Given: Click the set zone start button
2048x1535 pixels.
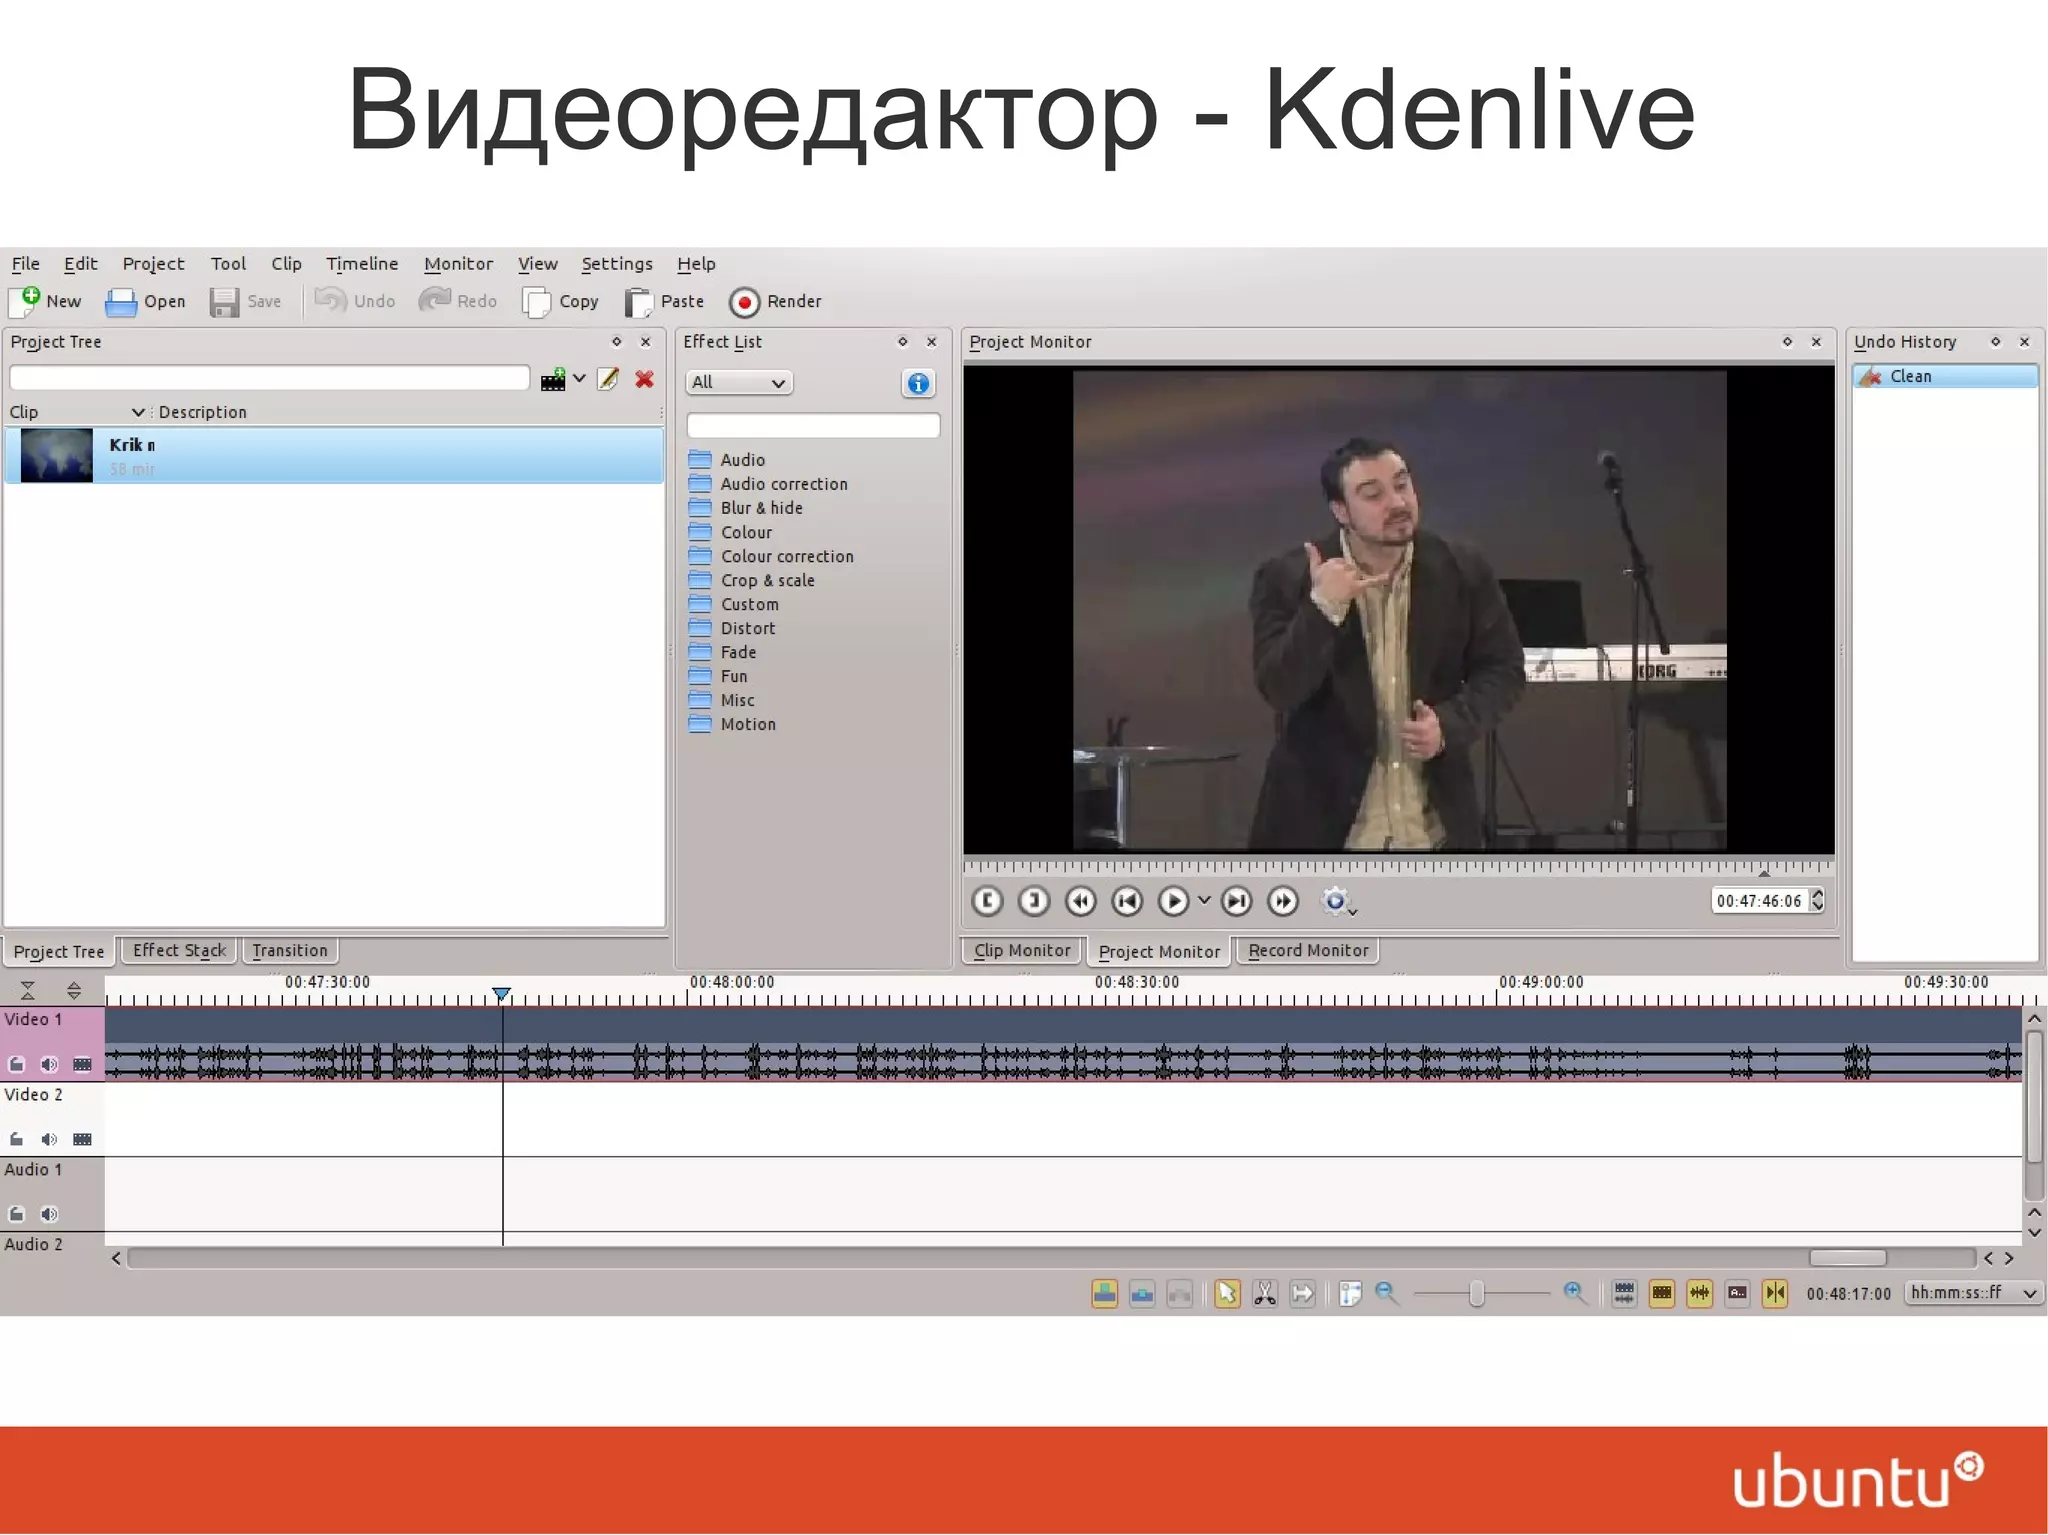Looking at the screenshot, I should [987, 901].
